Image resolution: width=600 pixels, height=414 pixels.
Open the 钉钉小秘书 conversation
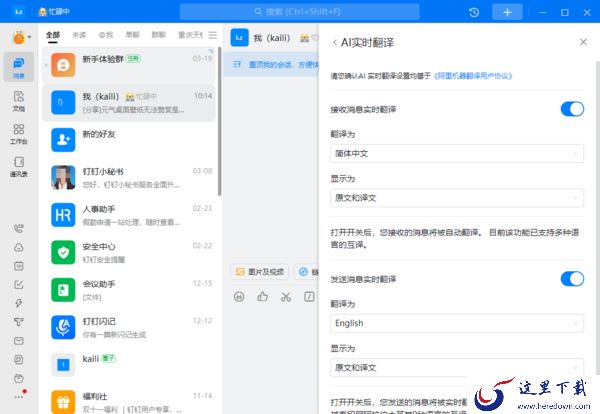coord(128,178)
